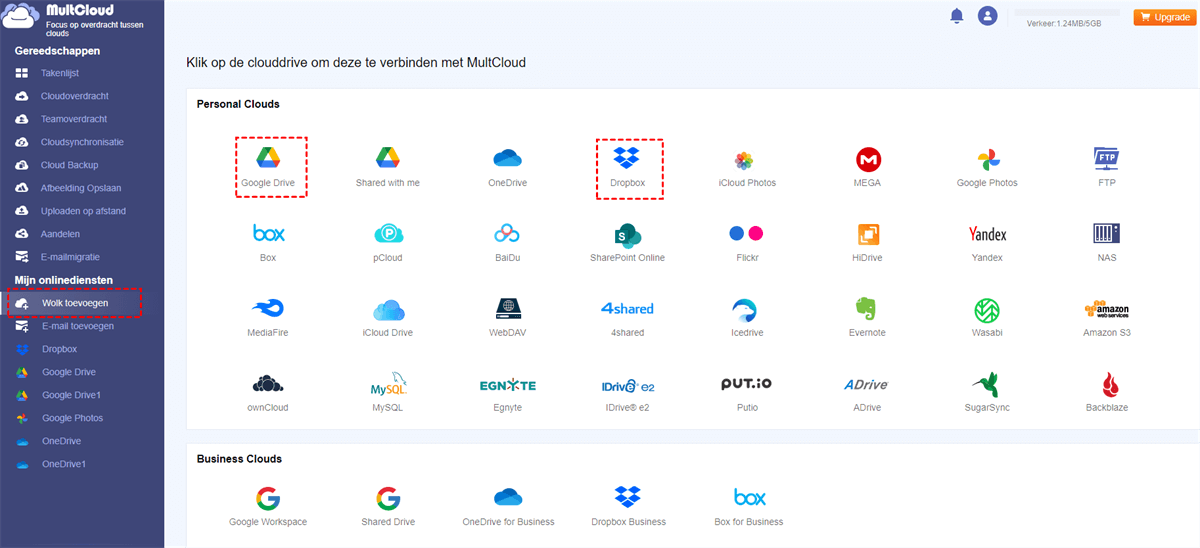The width and height of the screenshot is (1200, 548).
Task: Open notifications bell
Action: click(x=957, y=16)
